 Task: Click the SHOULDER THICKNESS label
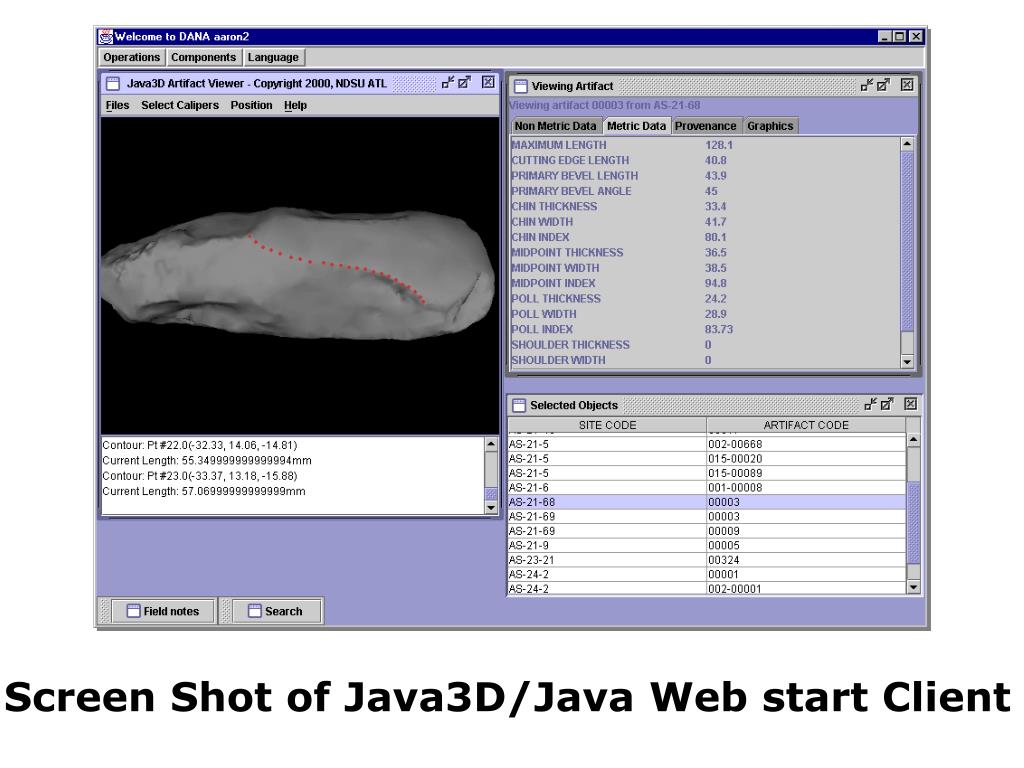(x=570, y=344)
